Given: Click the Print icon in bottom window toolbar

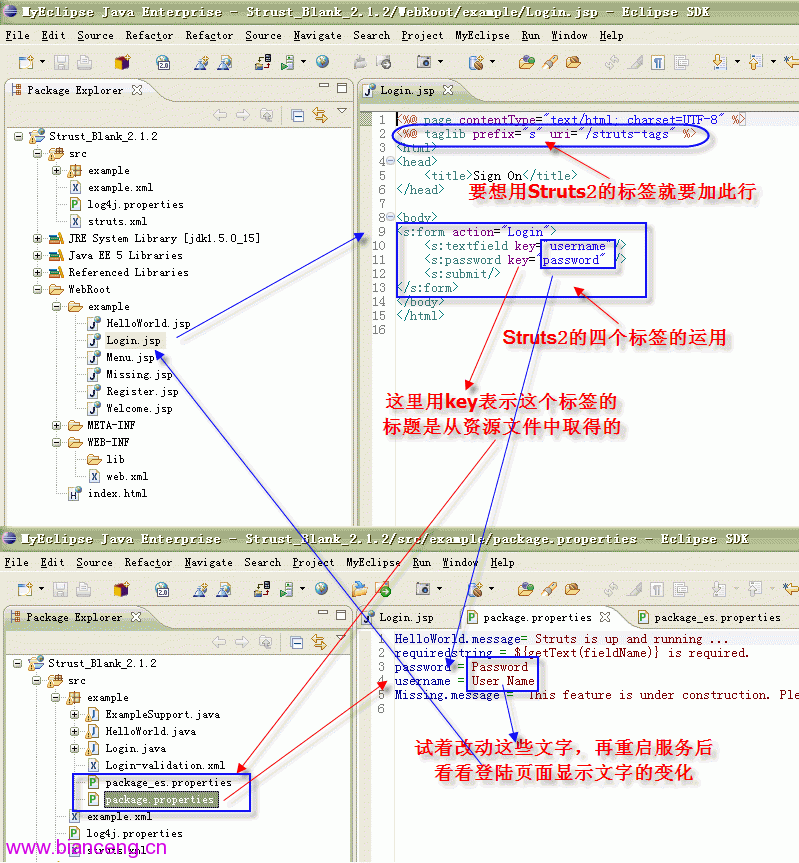Looking at the screenshot, I should tap(83, 589).
